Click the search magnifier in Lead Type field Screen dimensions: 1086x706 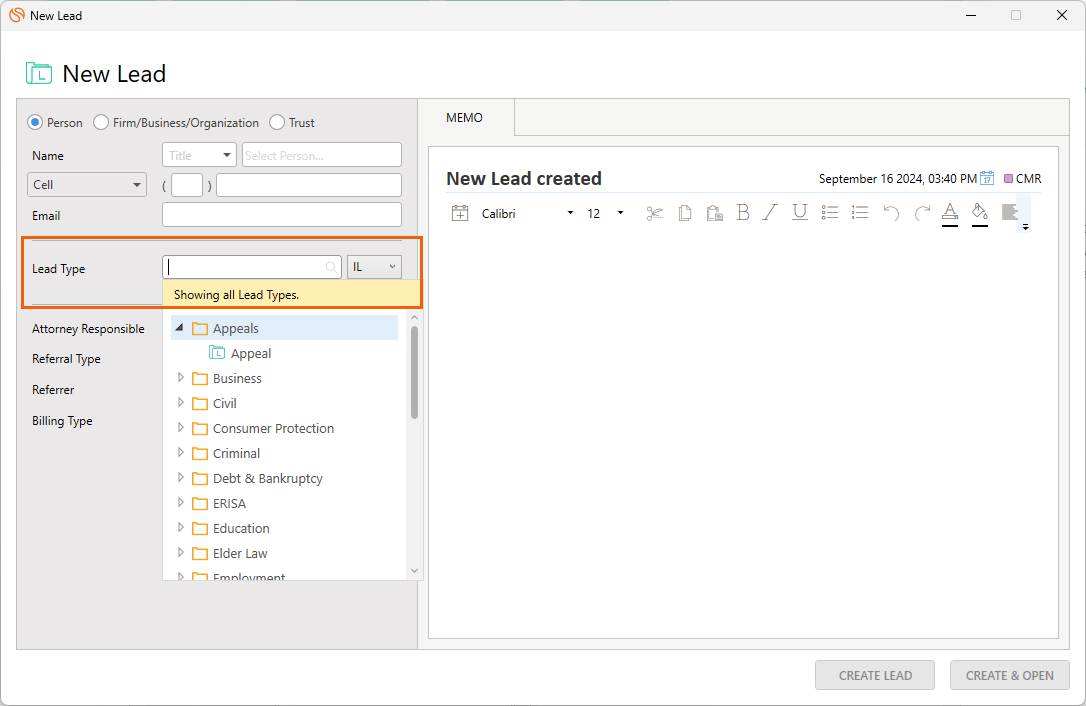[332, 267]
